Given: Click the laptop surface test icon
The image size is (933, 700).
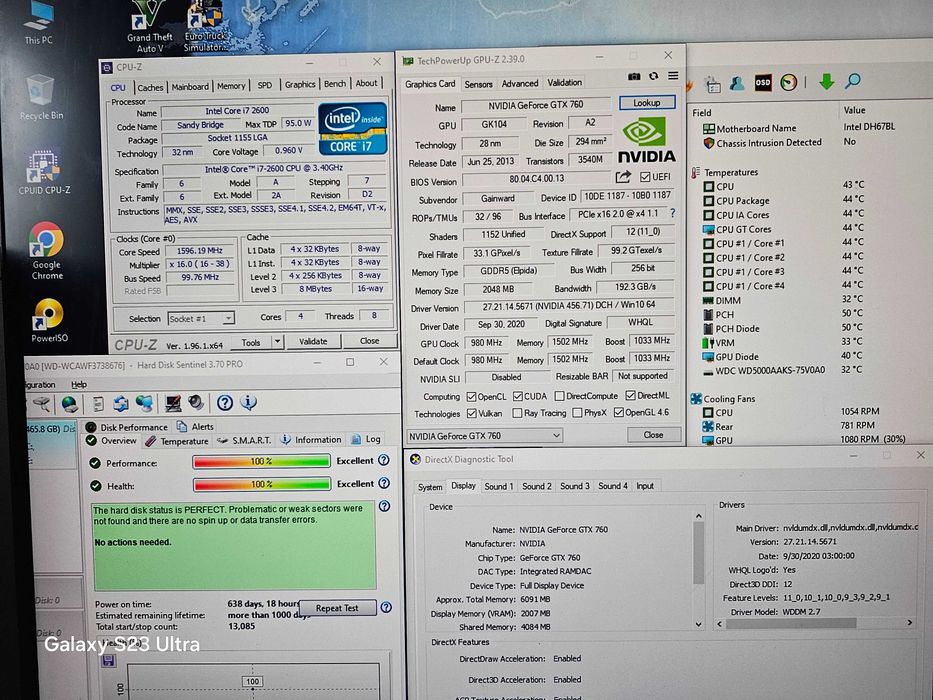Looking at the screenshot, I should 173,403.
